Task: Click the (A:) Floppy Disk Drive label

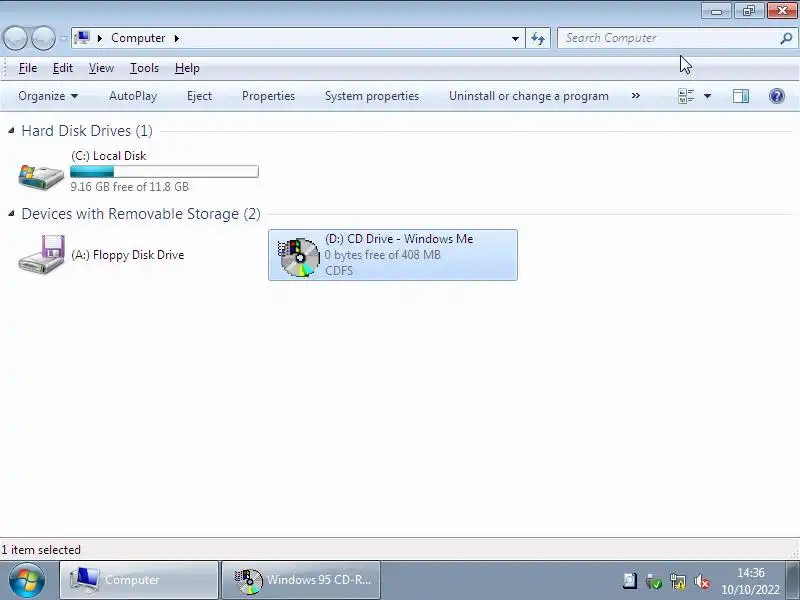Action: [128, 255]
